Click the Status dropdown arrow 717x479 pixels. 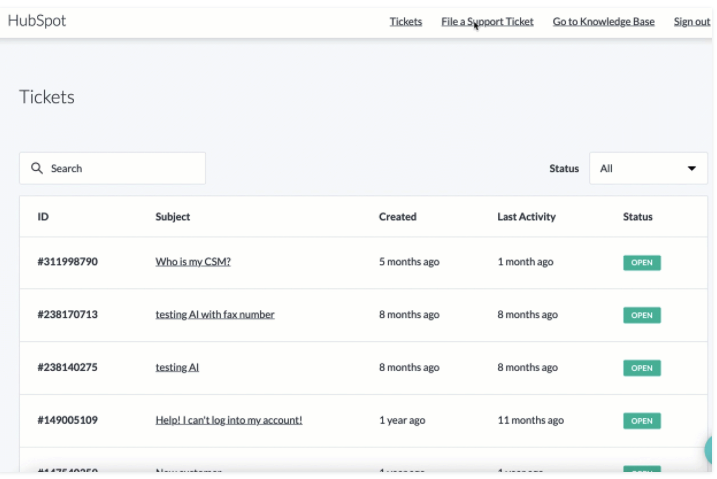click(x=691, y=168)
